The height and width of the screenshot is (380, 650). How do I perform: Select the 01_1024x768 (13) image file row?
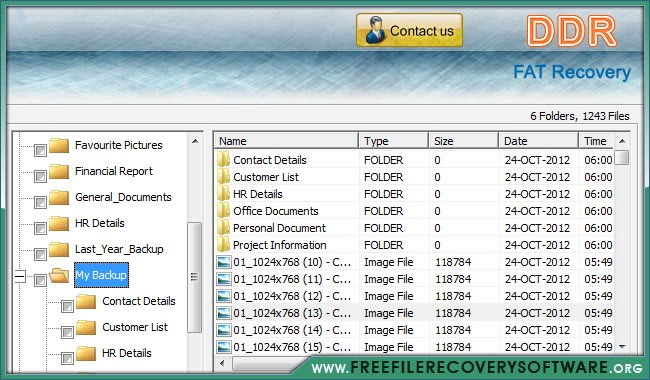coord(415,313)
